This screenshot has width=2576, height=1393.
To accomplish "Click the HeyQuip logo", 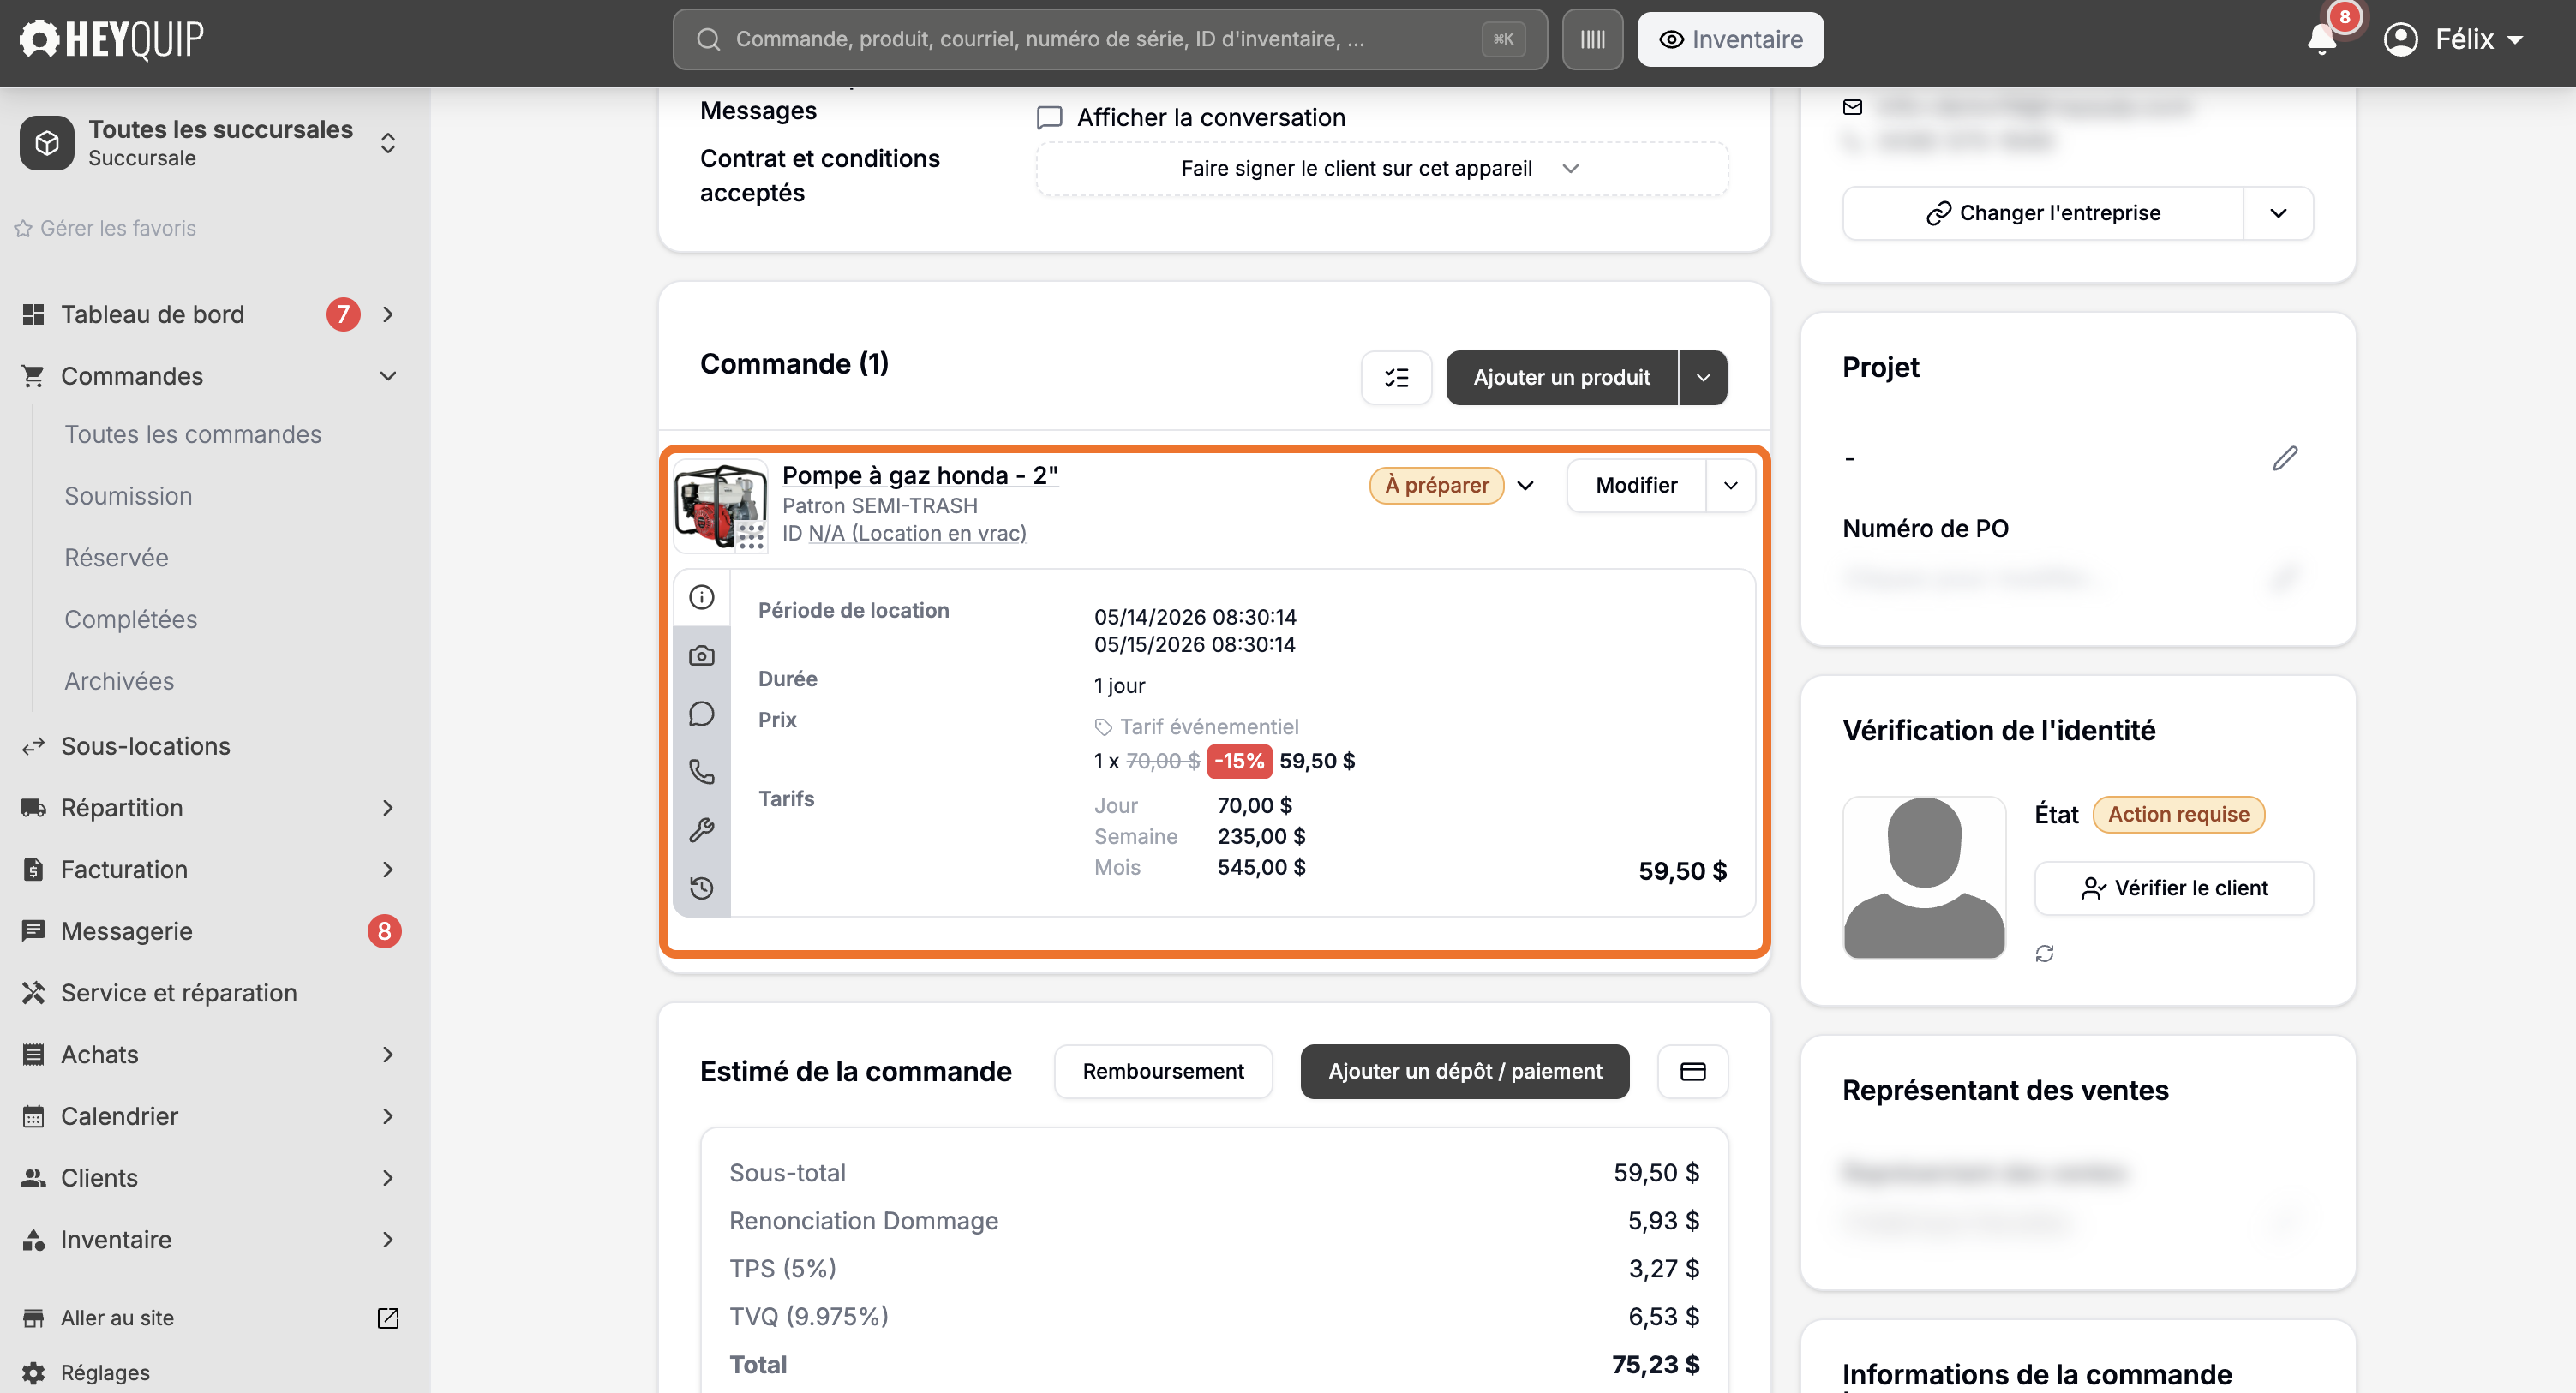I will pyautogui.click(x=112, y=39).
